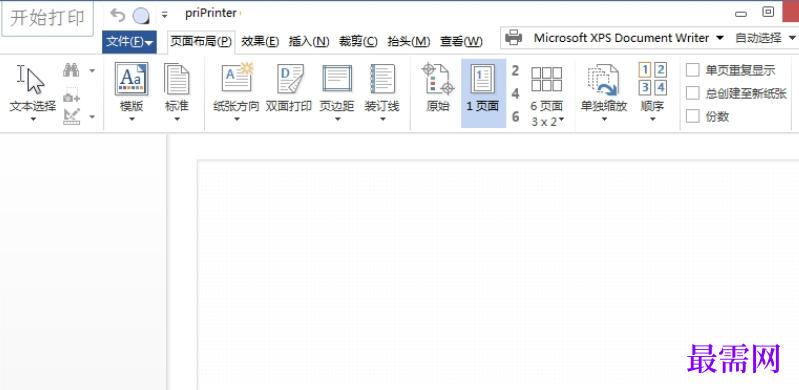
Task: Select the 1 页面 single page layout
Action: [483, 93]
